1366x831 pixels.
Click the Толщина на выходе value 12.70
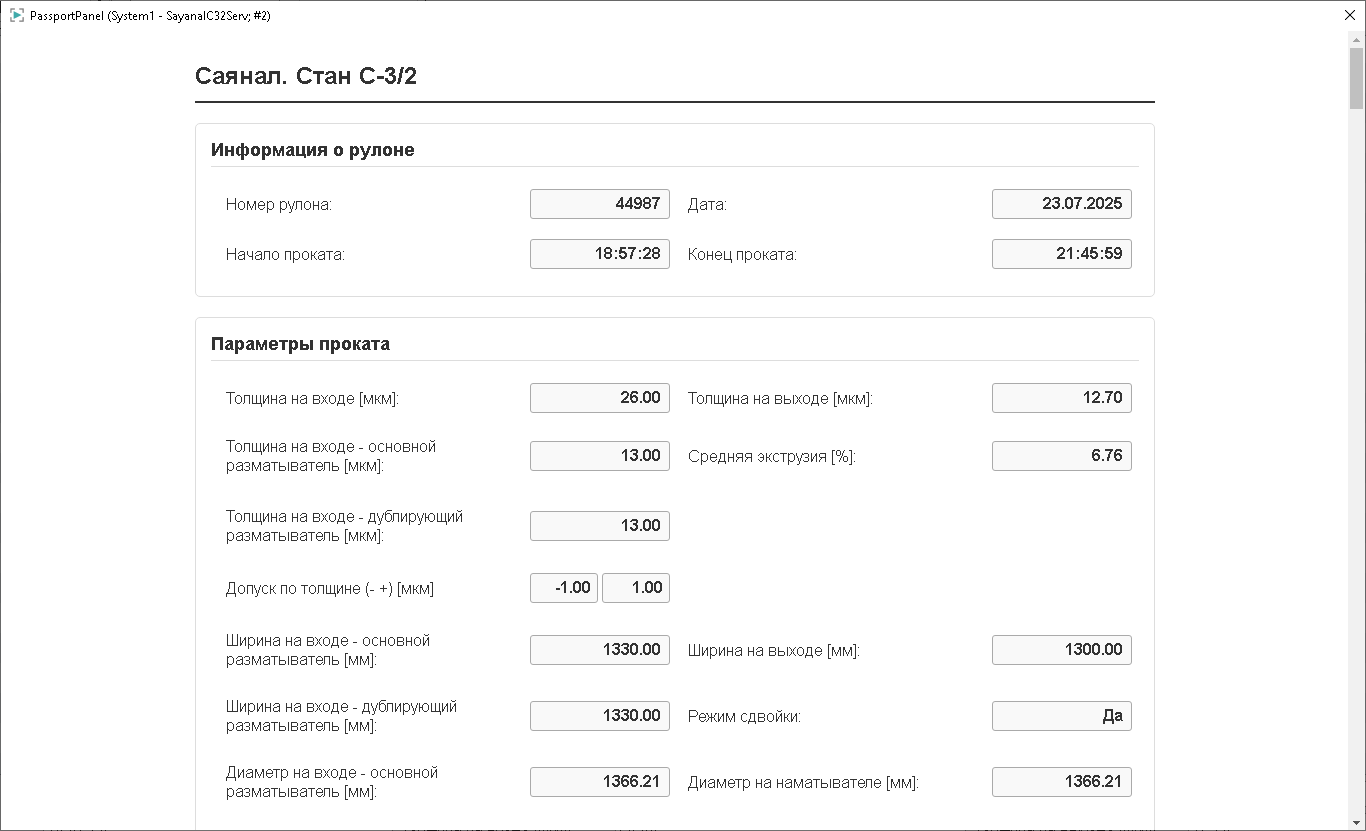[1061, 398]
